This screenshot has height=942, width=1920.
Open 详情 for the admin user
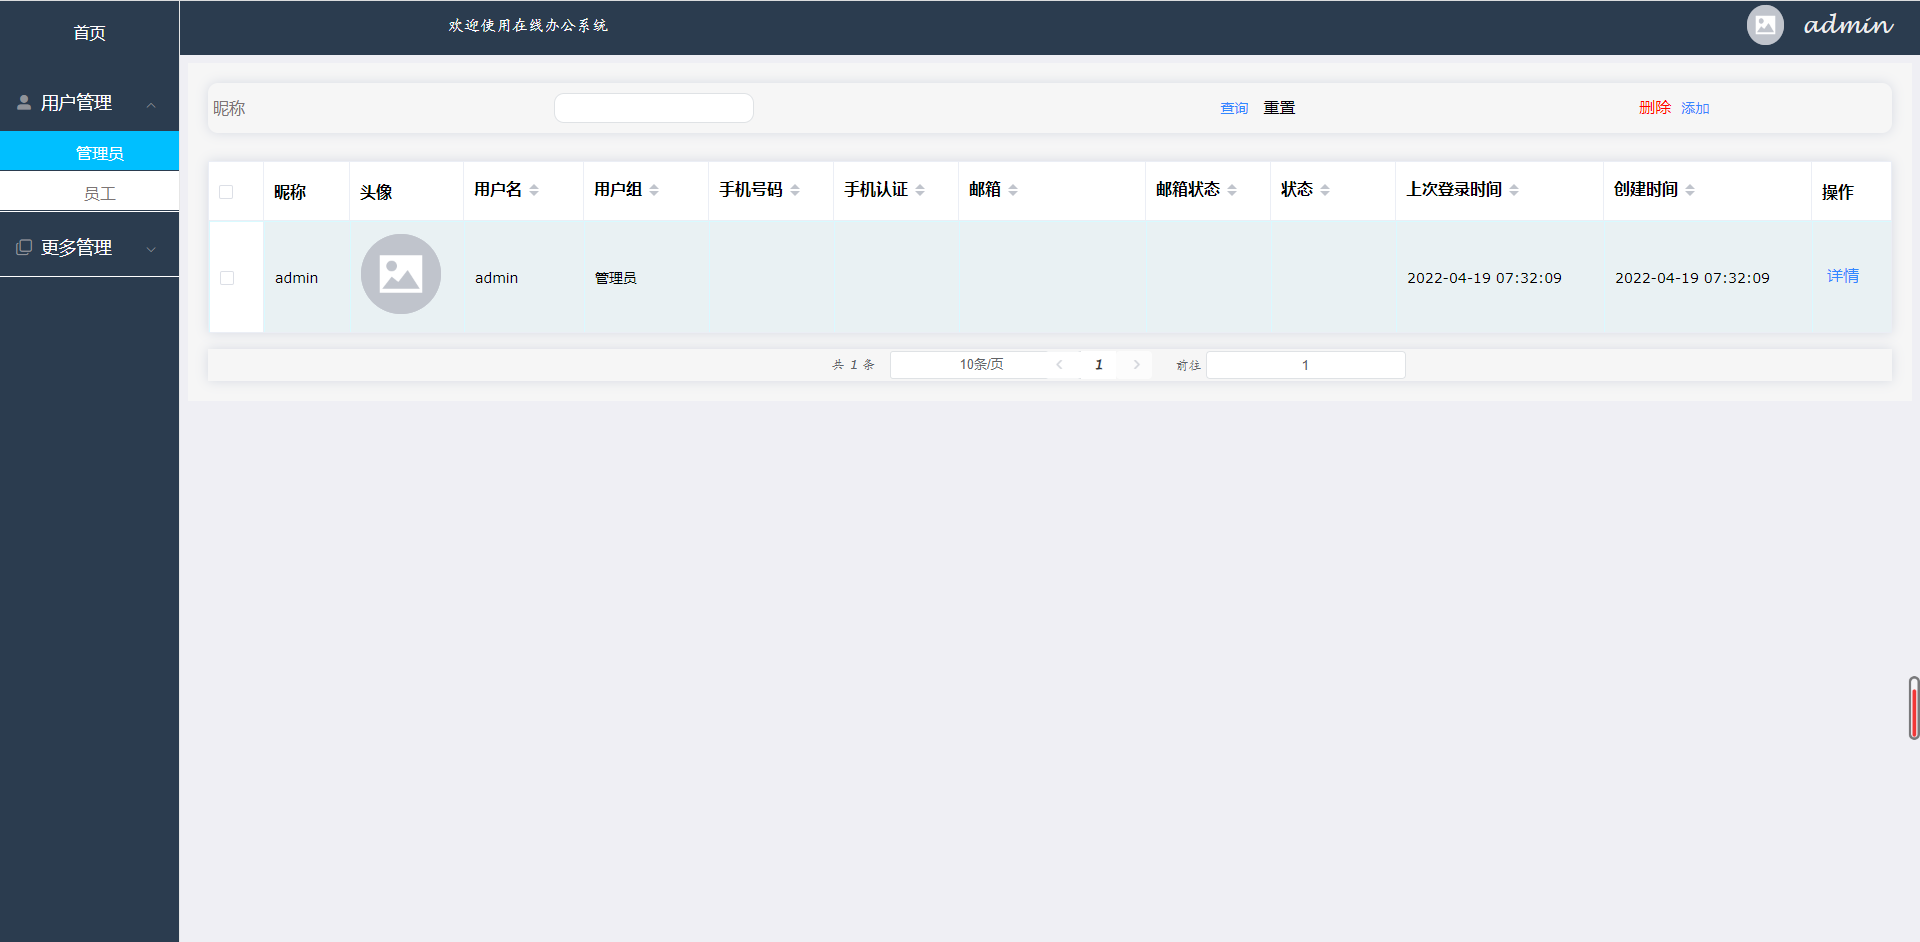1843,276
